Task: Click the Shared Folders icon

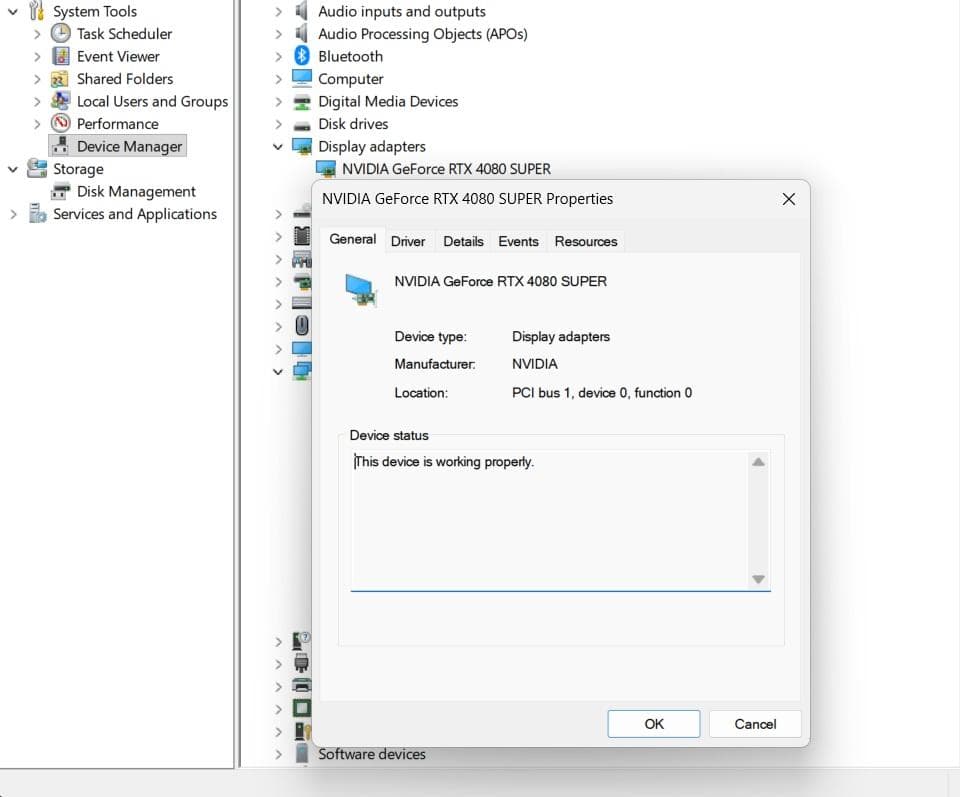Action: (61, 78)
